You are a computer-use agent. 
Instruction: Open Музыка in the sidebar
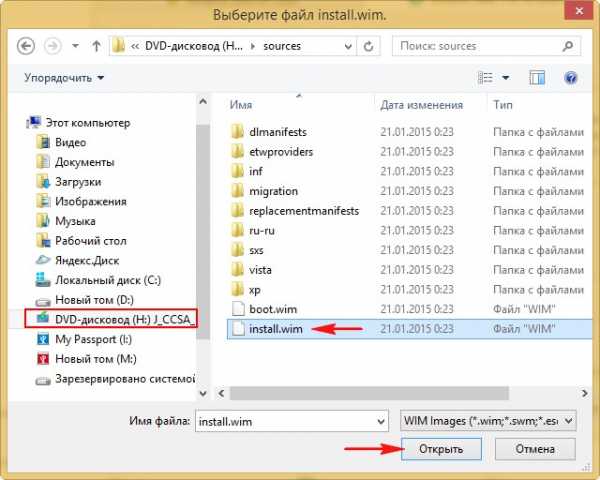66,221
